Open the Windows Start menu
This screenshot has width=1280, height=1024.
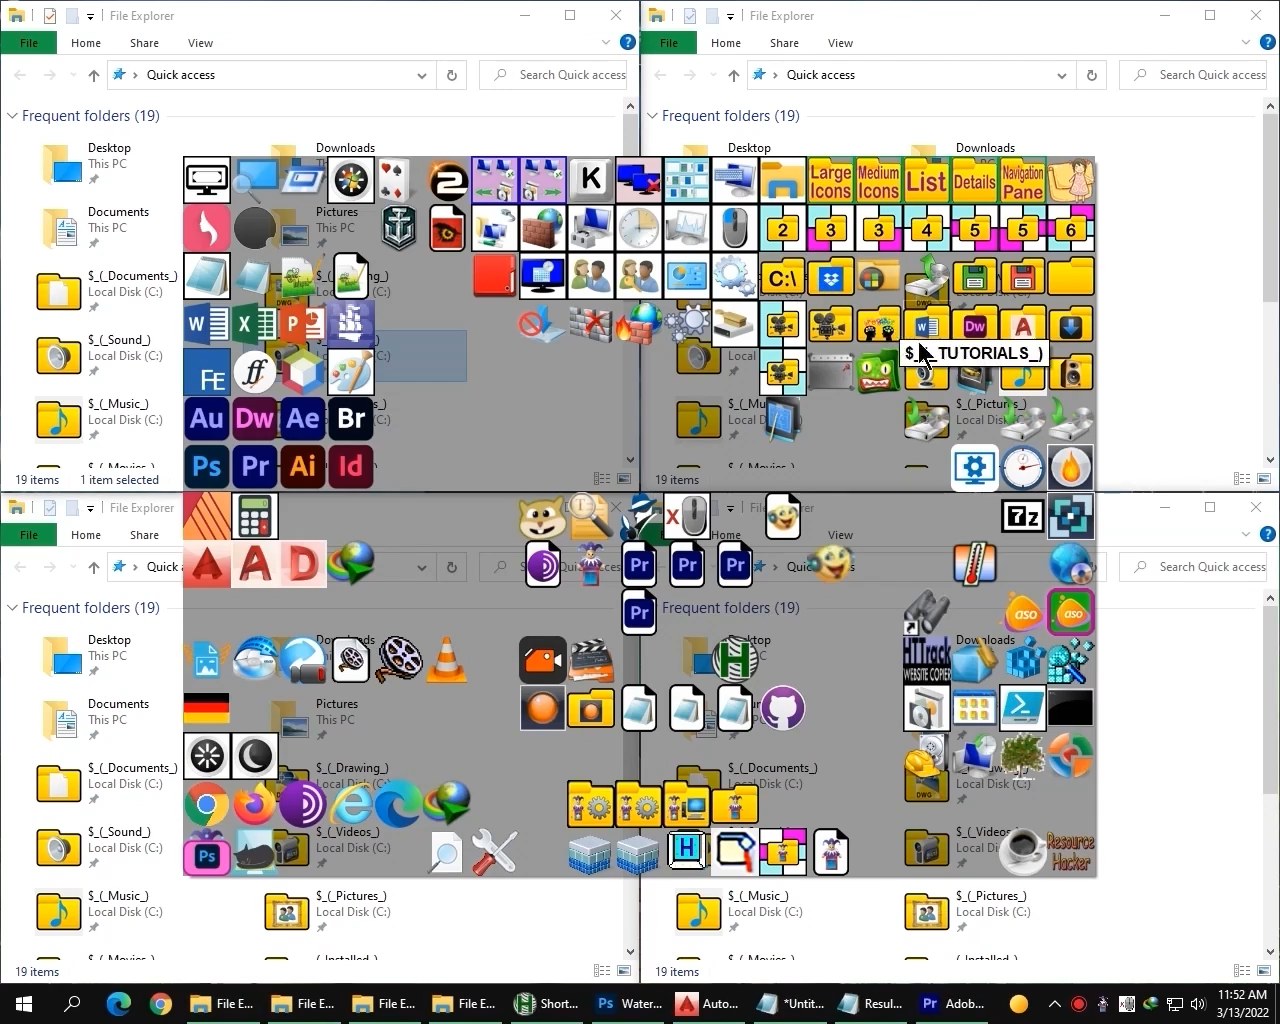[24, 1004]
